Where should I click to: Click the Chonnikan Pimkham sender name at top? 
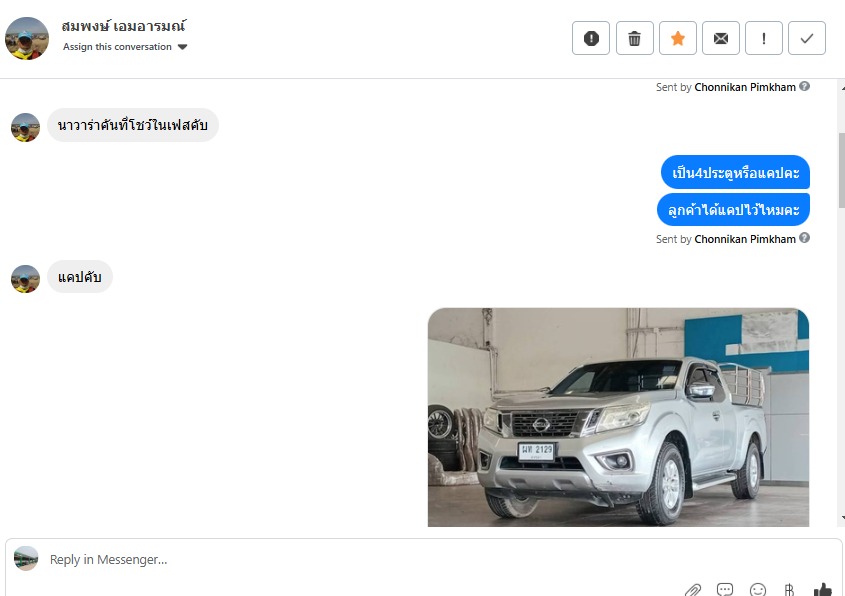(745, 87)
